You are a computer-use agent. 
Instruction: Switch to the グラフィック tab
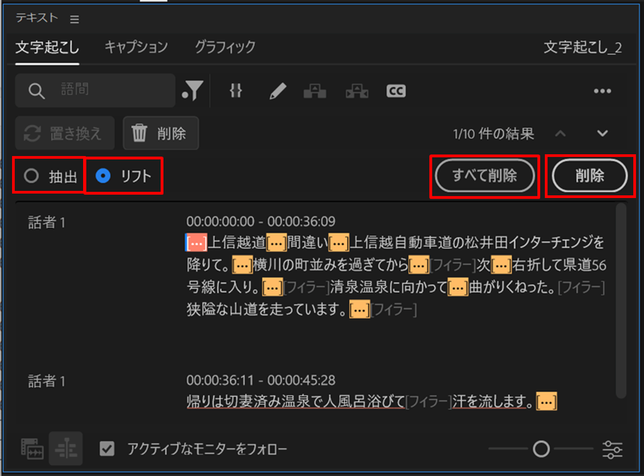click(225, 47)
